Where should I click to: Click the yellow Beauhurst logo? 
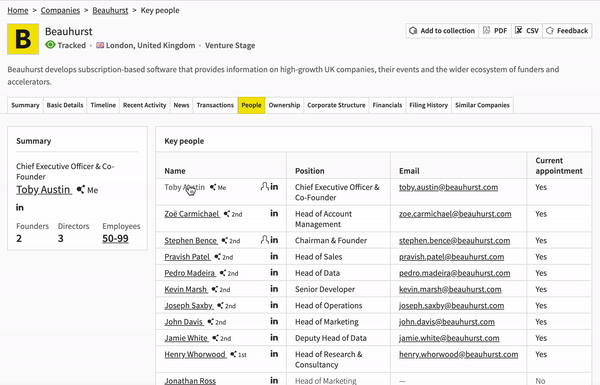point(23,39)
